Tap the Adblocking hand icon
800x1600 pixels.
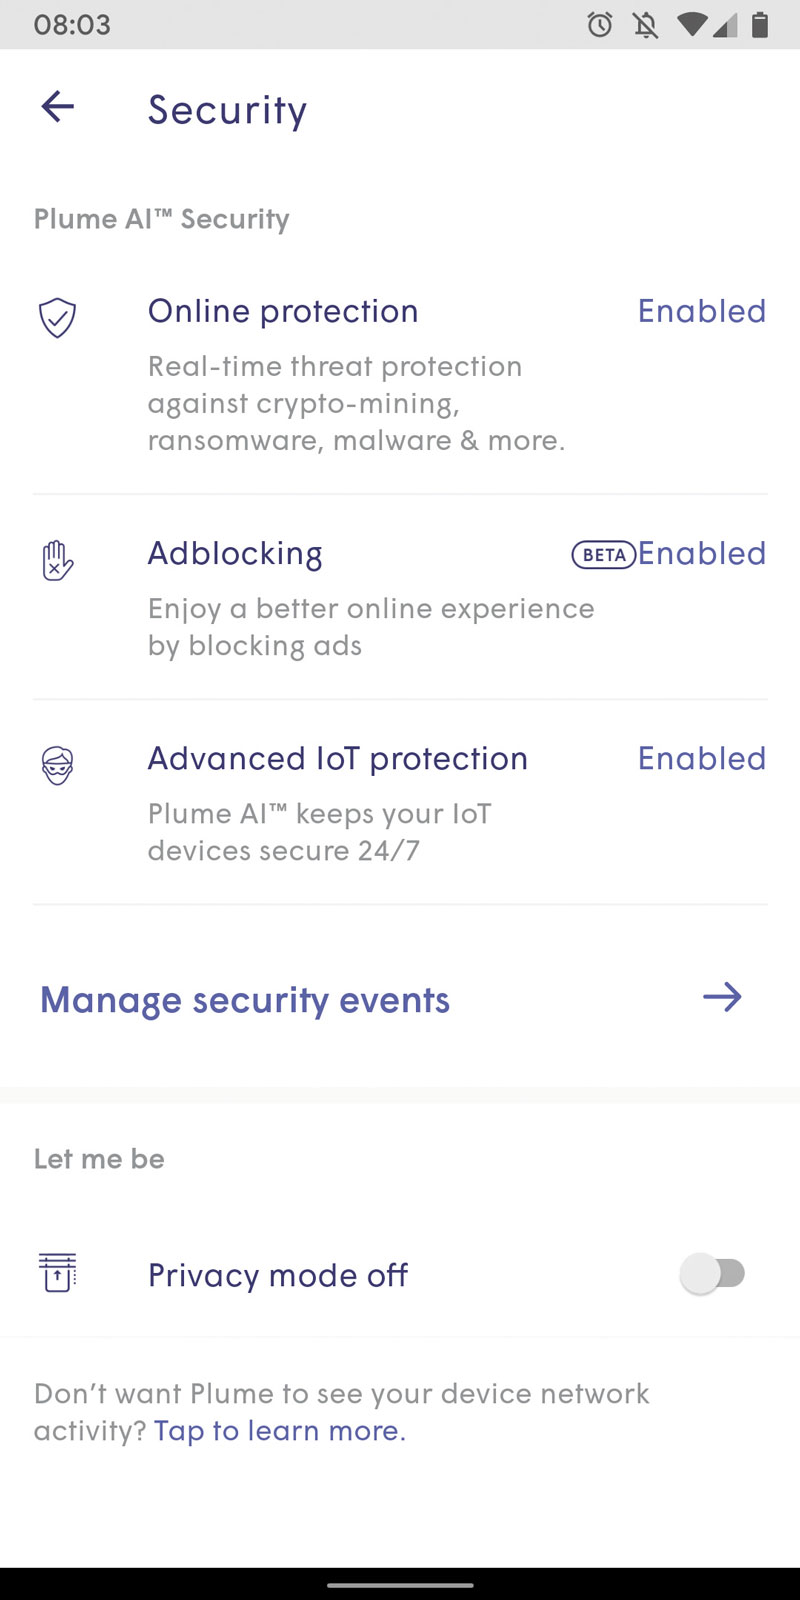[57, 560]
